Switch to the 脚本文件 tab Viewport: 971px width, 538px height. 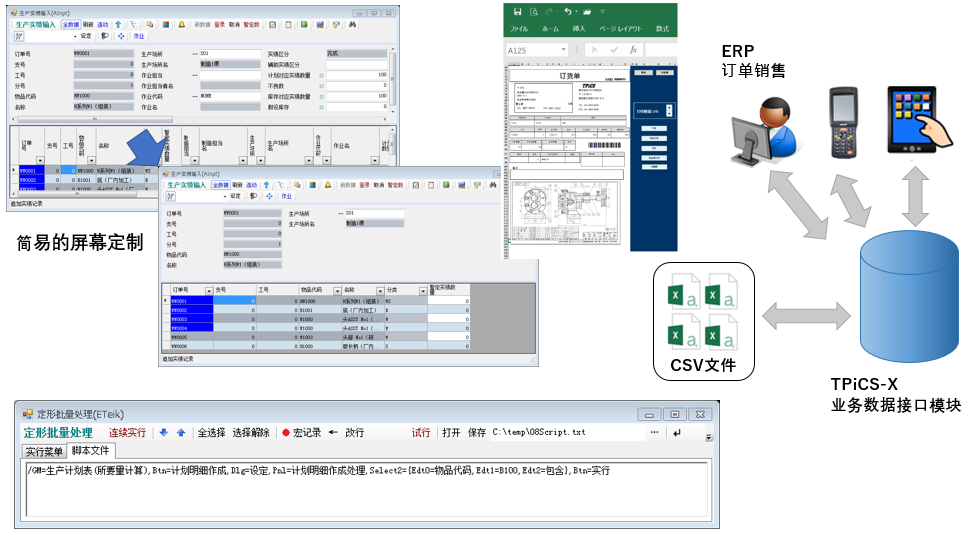coord(90,451)
